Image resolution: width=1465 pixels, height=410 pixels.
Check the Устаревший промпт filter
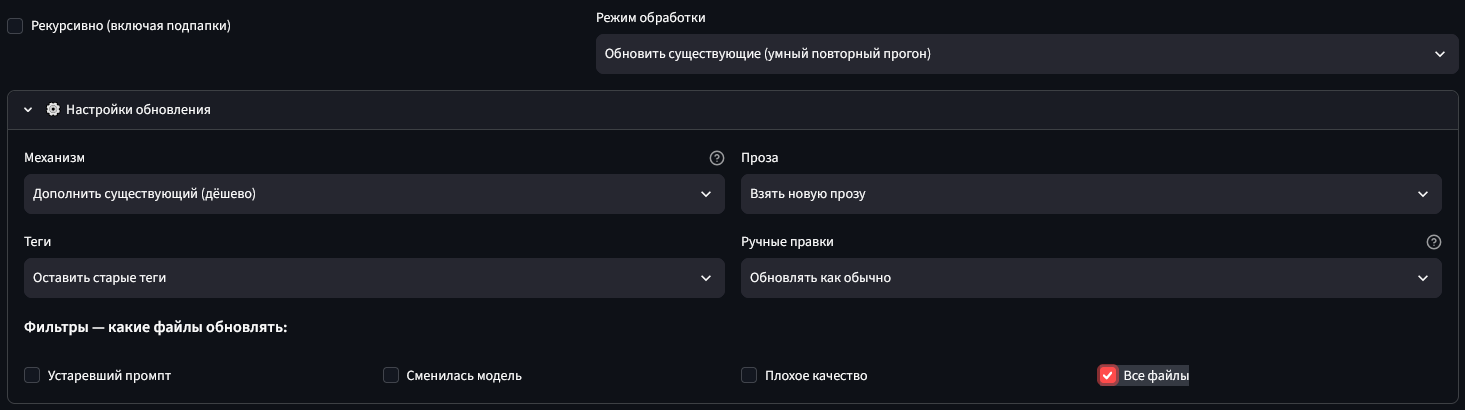(x=32, y=375)
